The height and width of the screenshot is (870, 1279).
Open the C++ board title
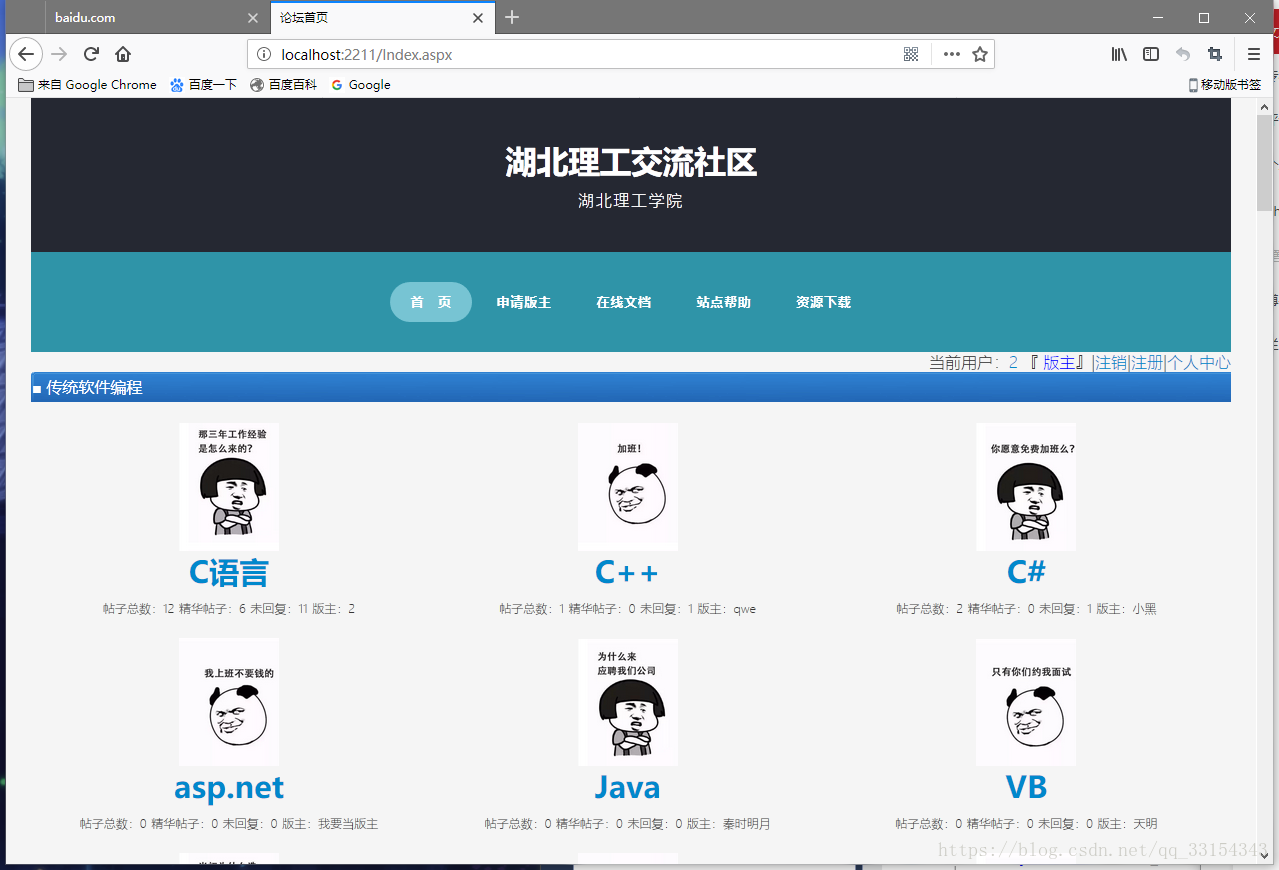point(627,572)
